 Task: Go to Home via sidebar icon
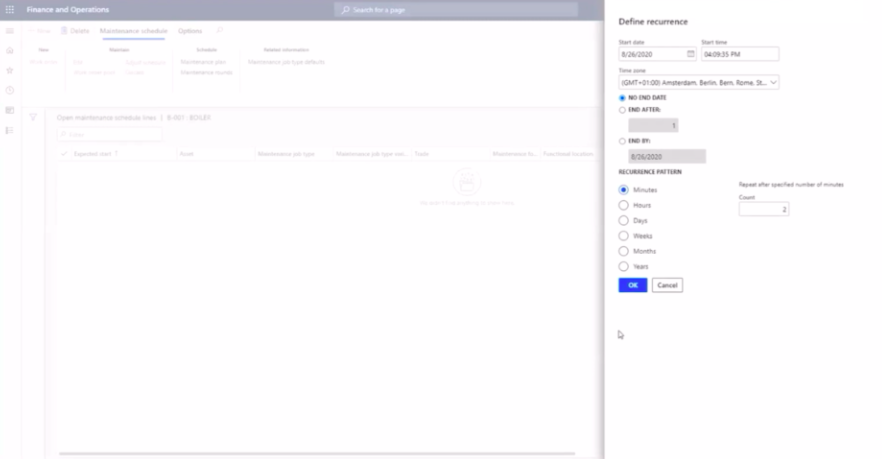[x=10, y=51]
